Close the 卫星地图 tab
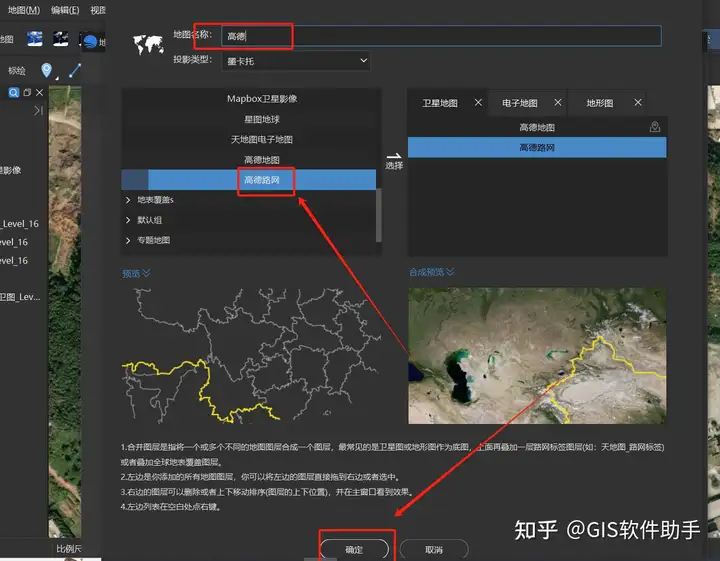720x561 pixels. click(478, 102)
